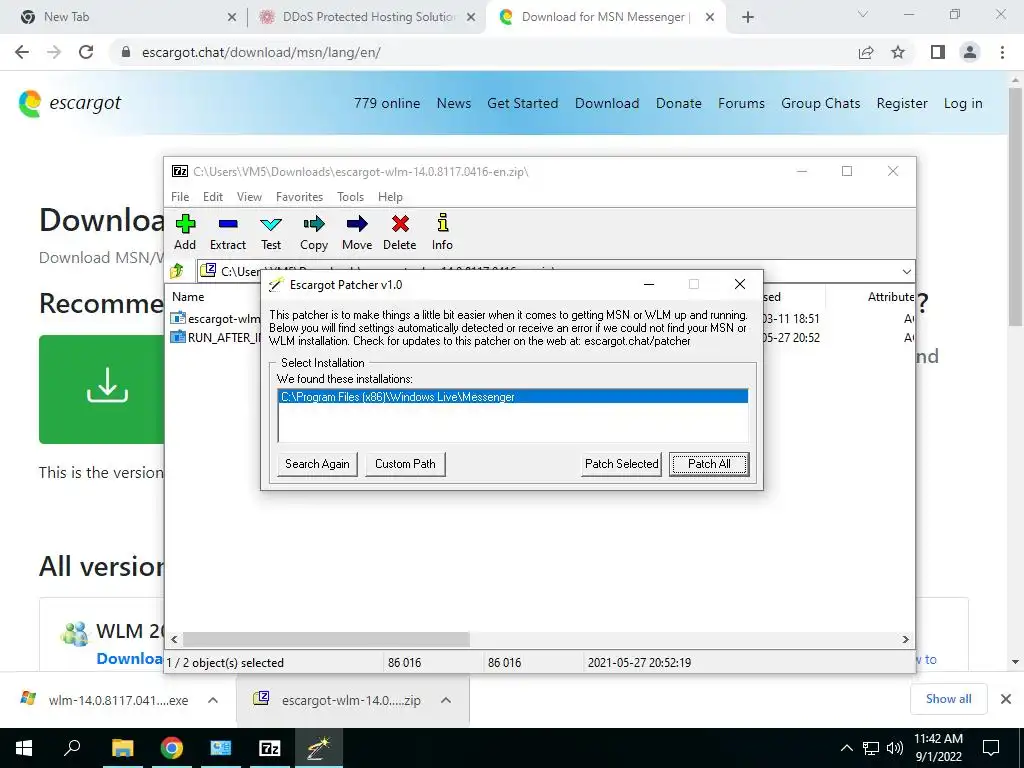Screen dimensions: 1024x768
Task: Expand options for wlm-14.0.8117 exe download
Action: click(213, 700)
